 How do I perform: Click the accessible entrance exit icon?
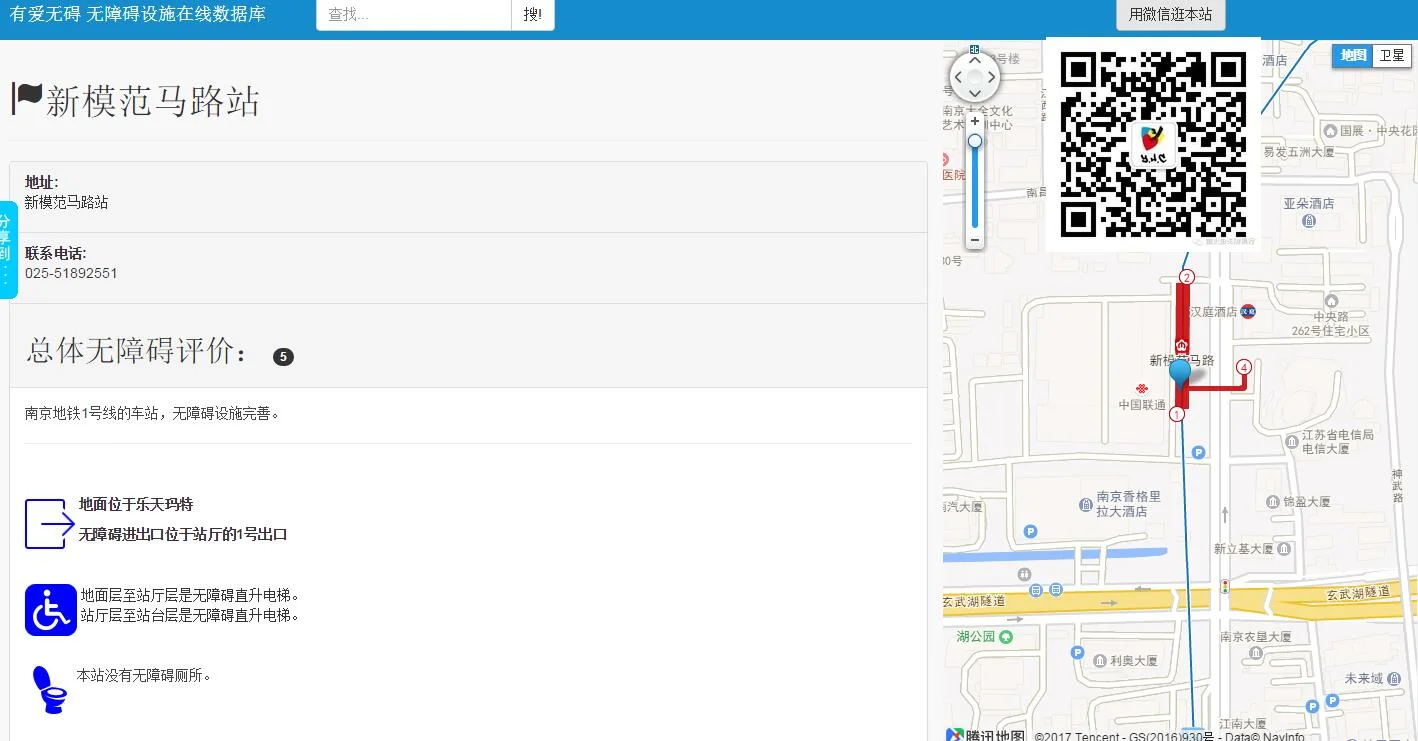[50, 524]
